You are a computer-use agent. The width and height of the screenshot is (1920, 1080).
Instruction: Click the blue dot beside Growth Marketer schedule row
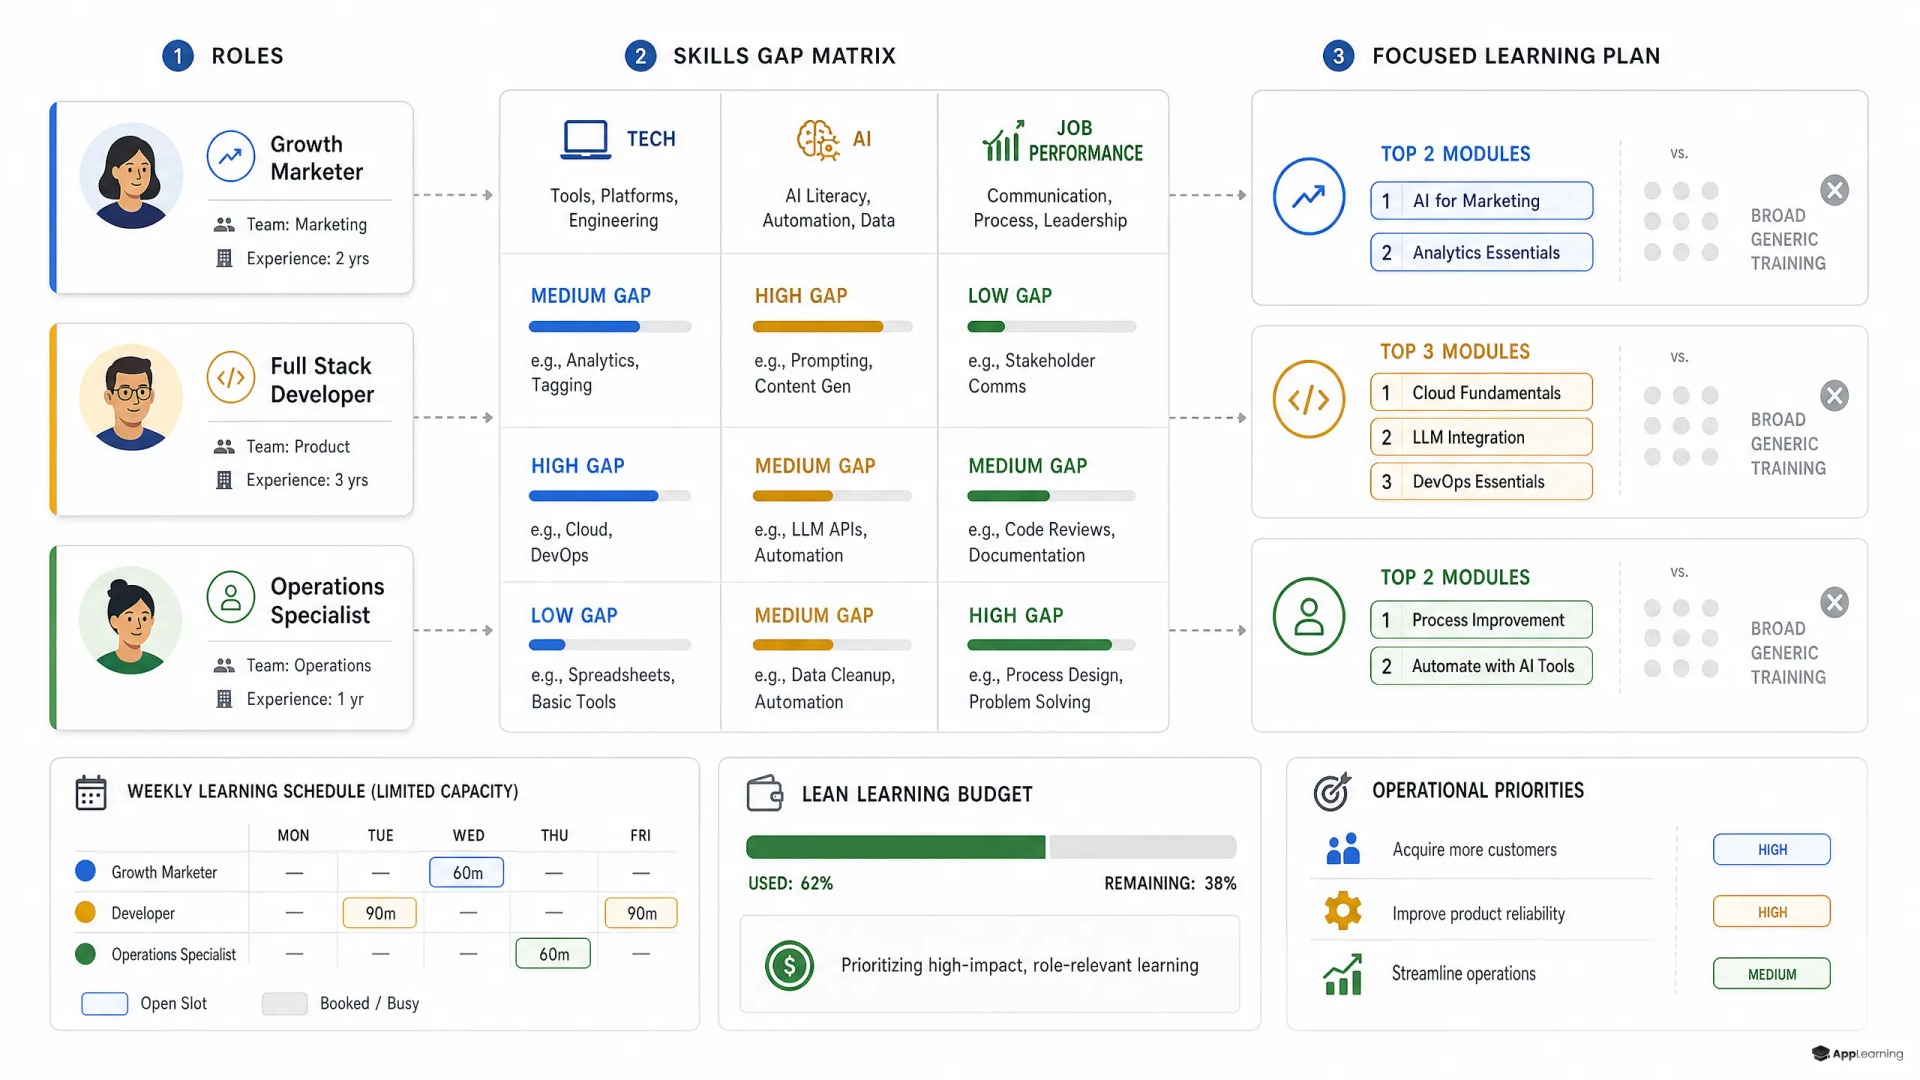86,872
